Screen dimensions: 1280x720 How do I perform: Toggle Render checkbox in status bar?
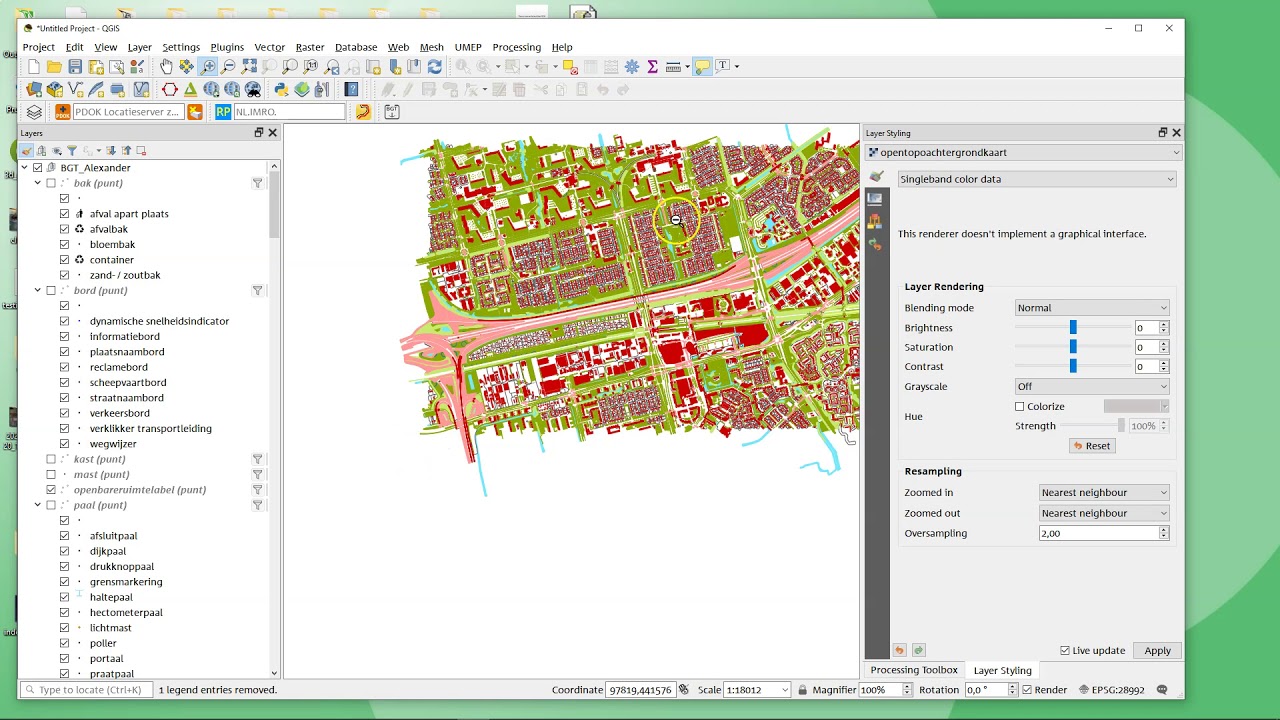coord(1027,690)
